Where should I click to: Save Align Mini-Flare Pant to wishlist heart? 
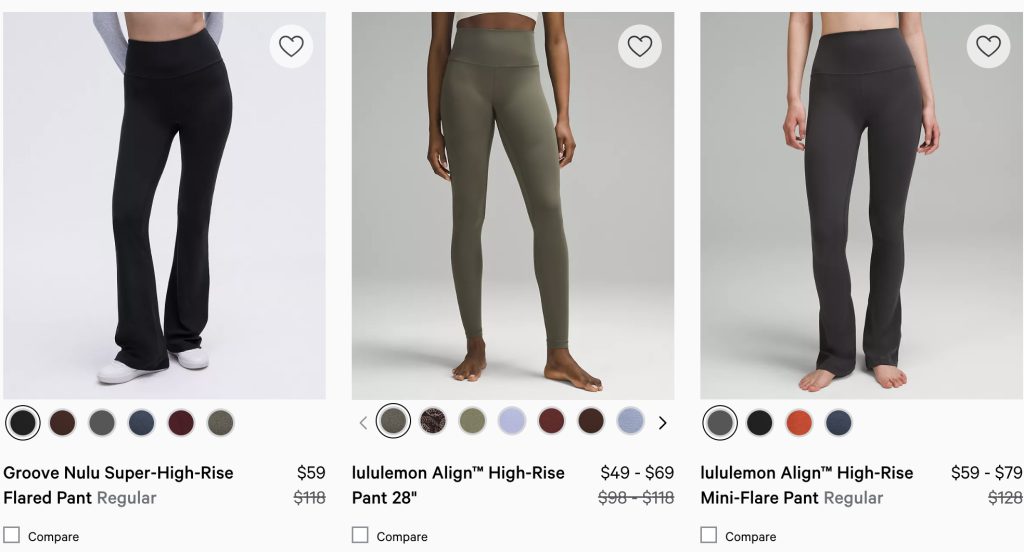click(988, 46)
